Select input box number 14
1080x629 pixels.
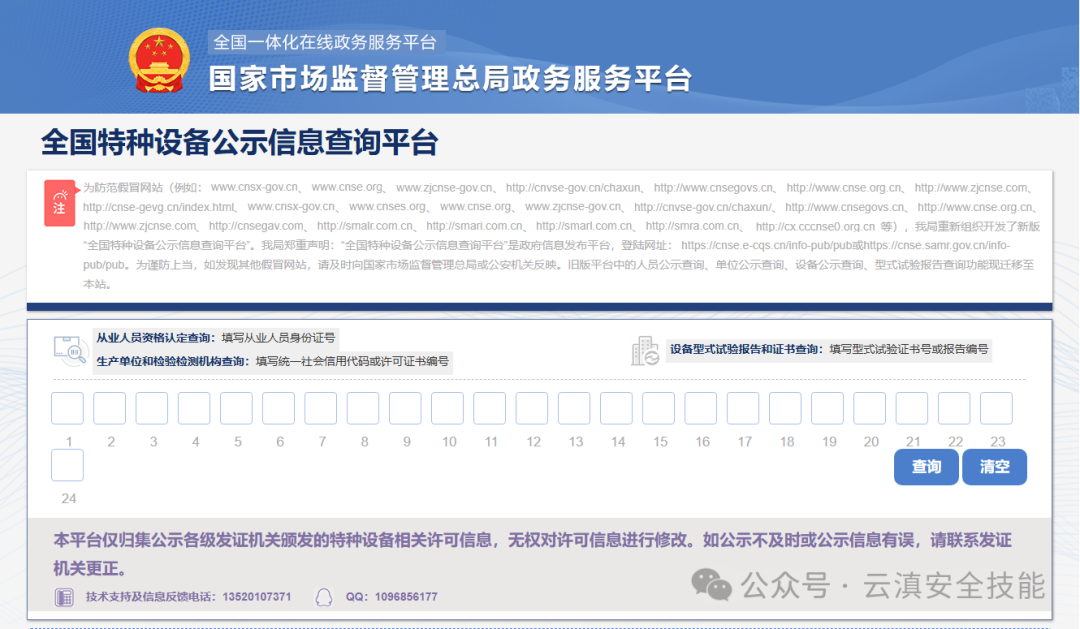tap(616, 409)
